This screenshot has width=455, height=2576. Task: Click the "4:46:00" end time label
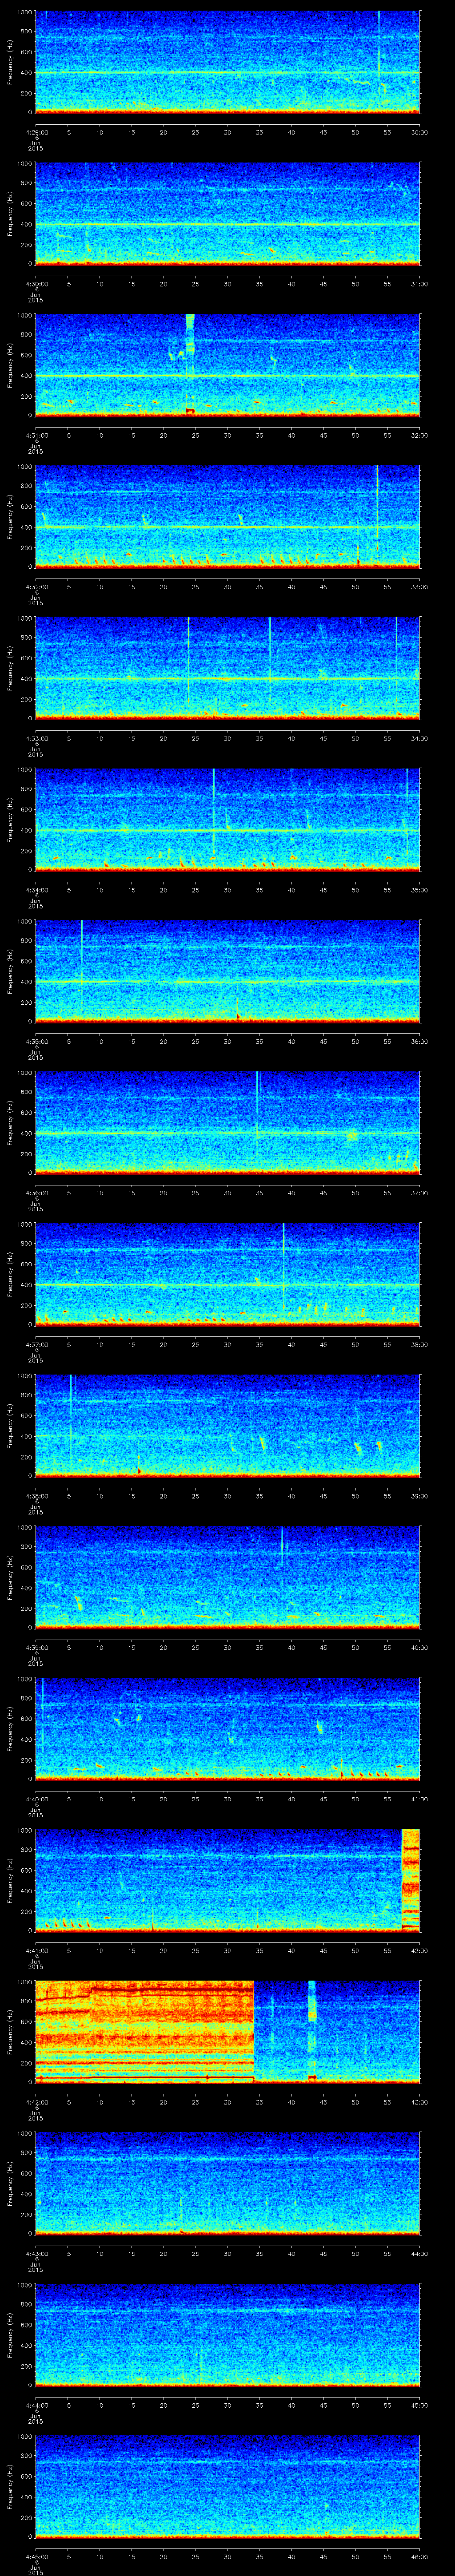(420, 2556)
